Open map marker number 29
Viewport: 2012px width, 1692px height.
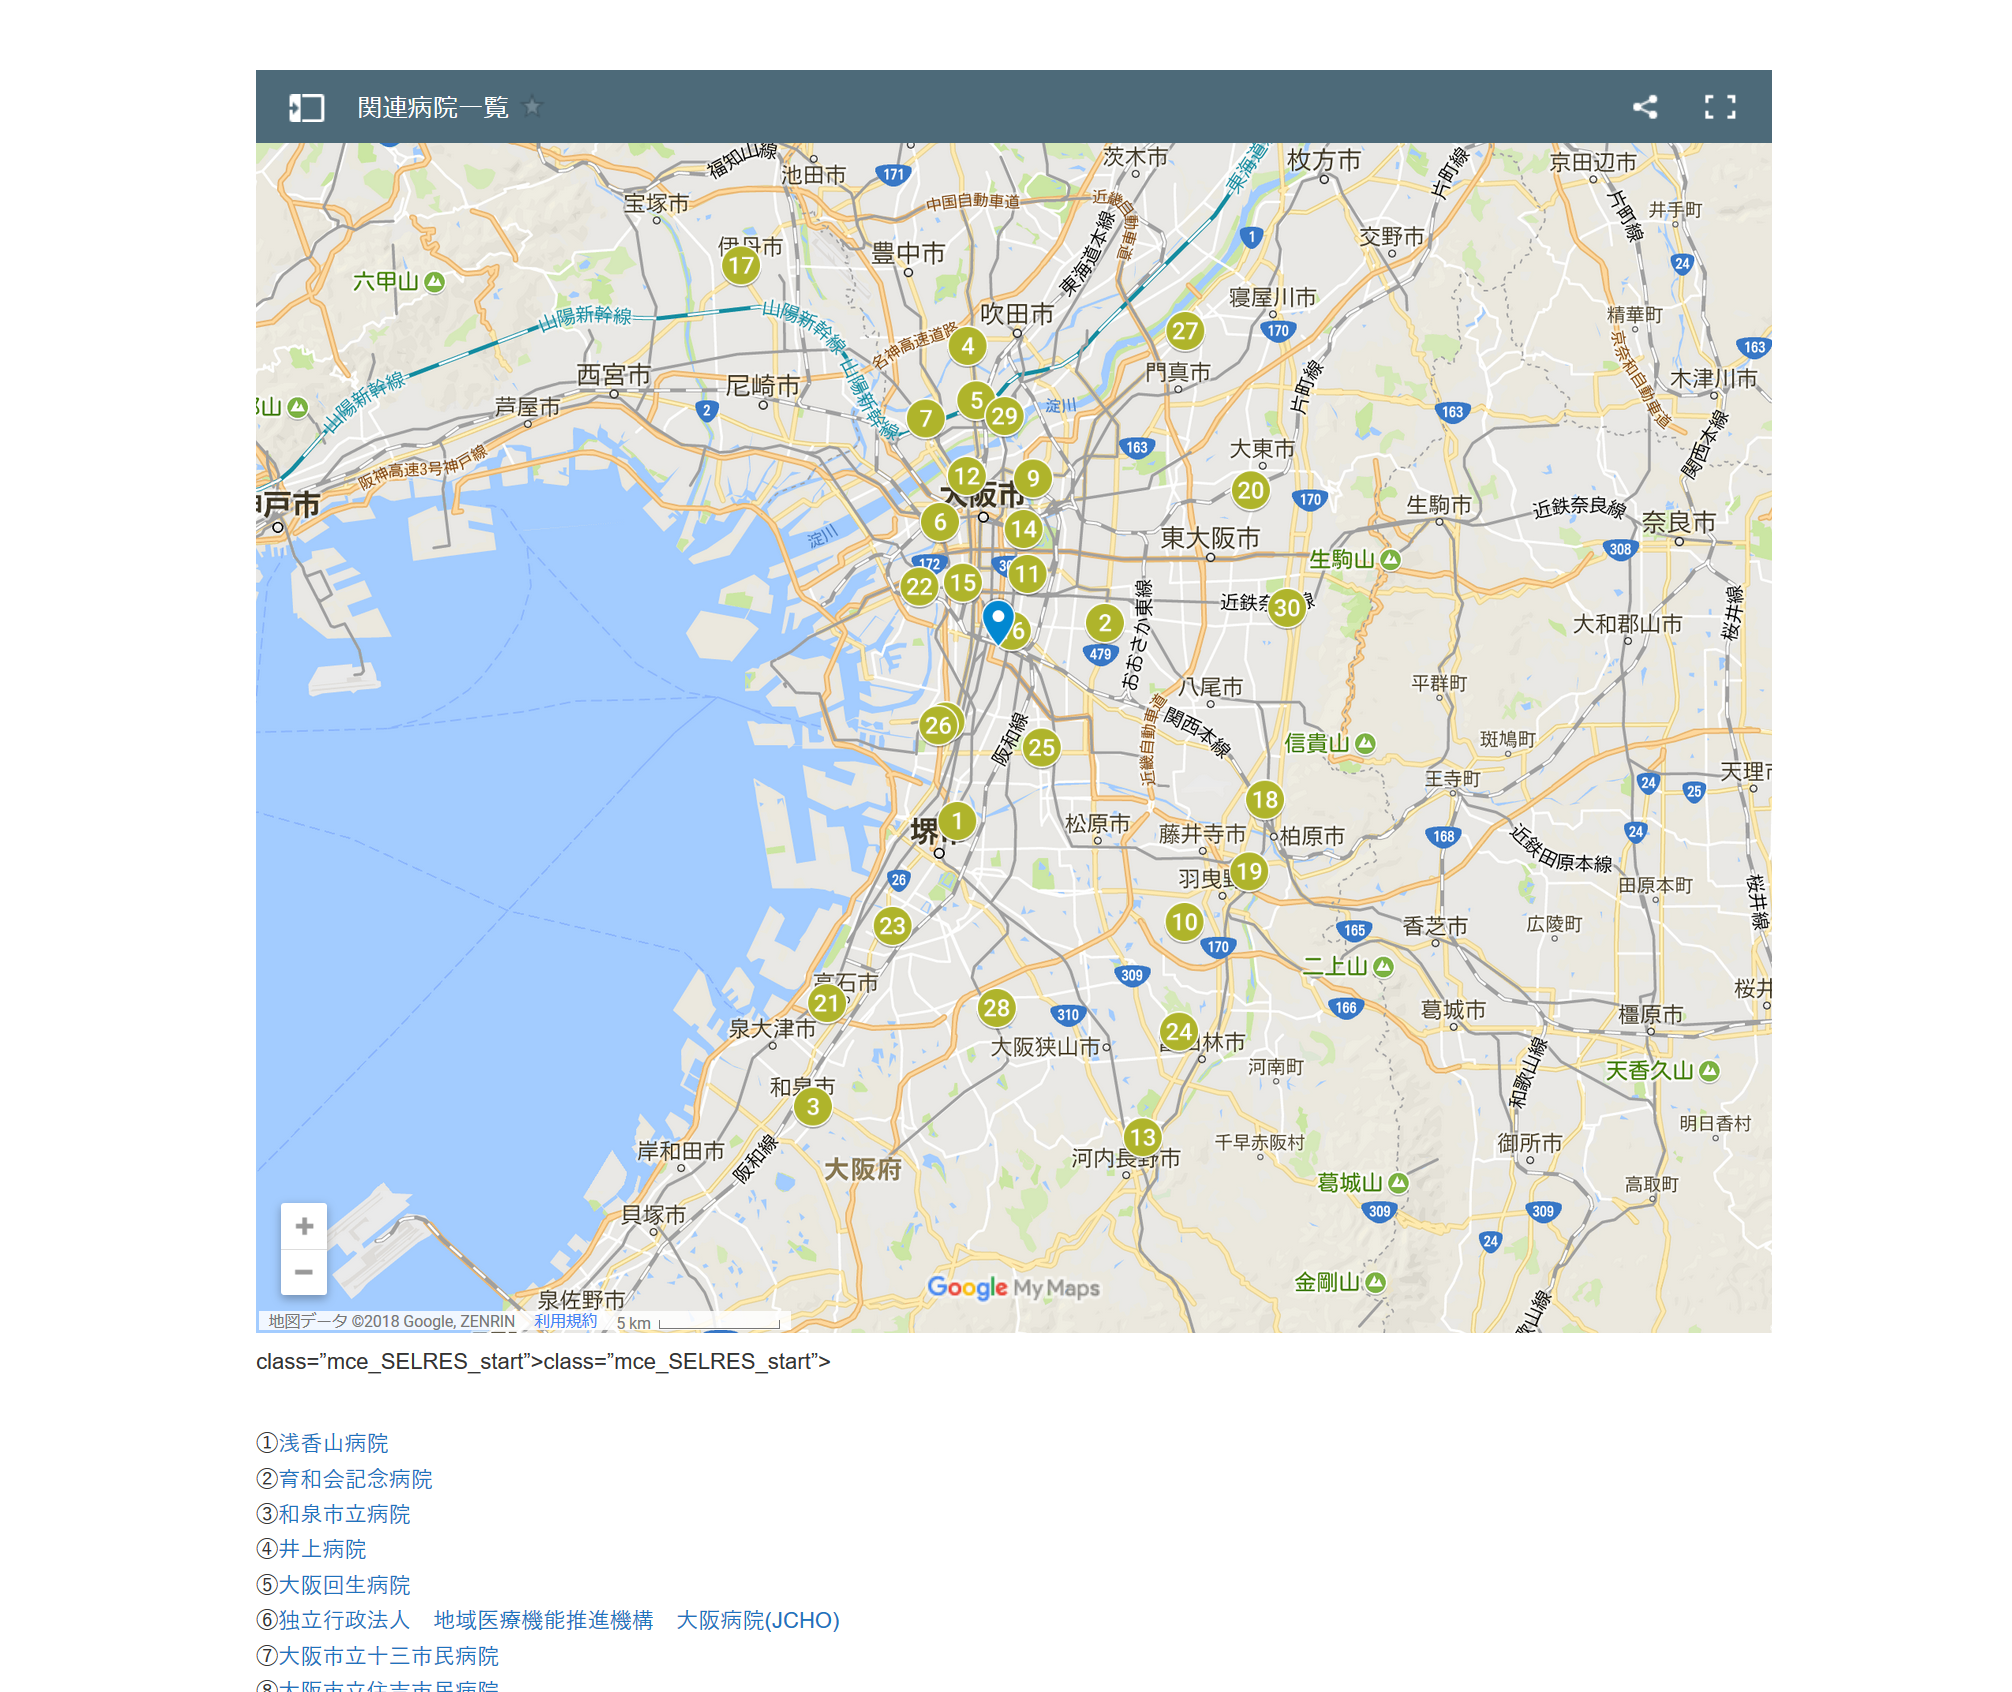(x=1004, y=416)
